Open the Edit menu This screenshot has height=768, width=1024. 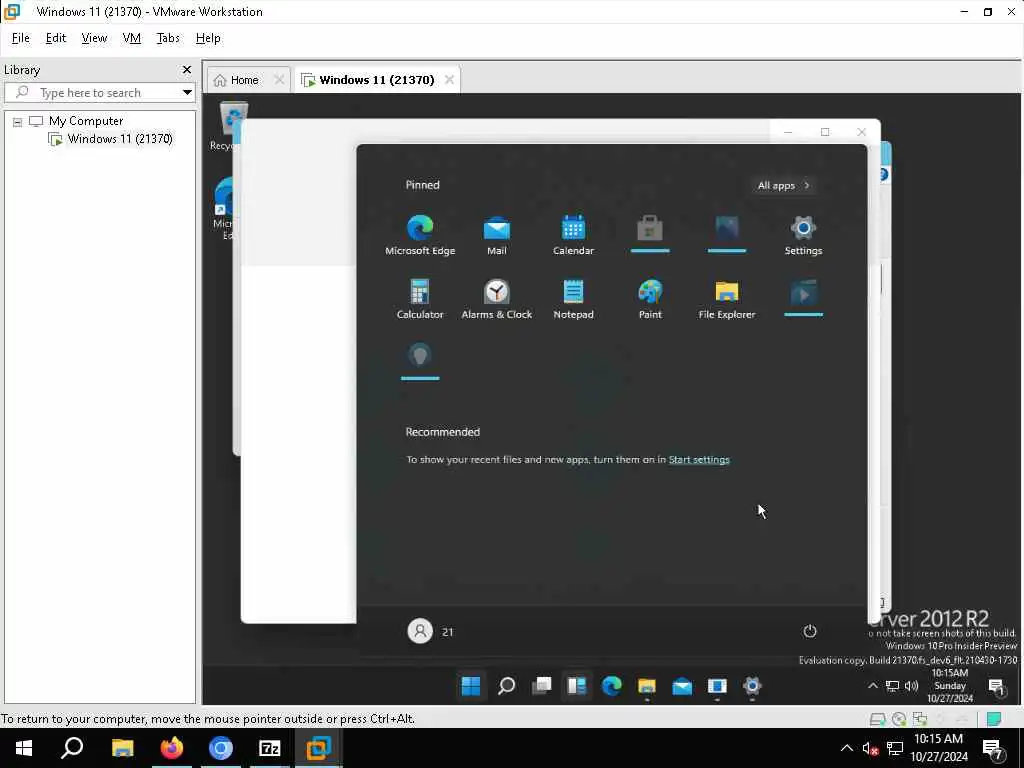[x=56, y=38]
